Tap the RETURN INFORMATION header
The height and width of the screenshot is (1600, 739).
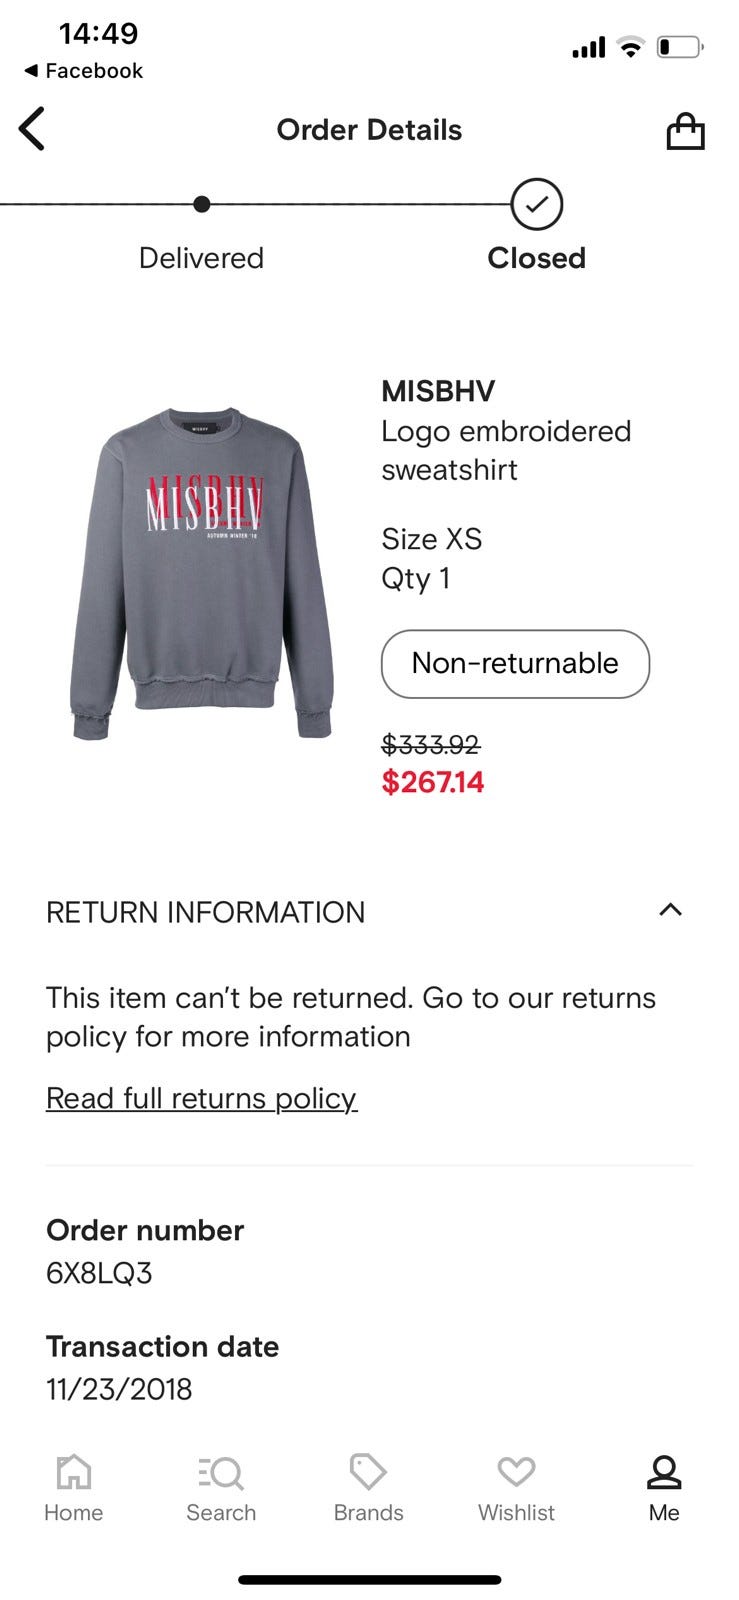click(205, 912)
